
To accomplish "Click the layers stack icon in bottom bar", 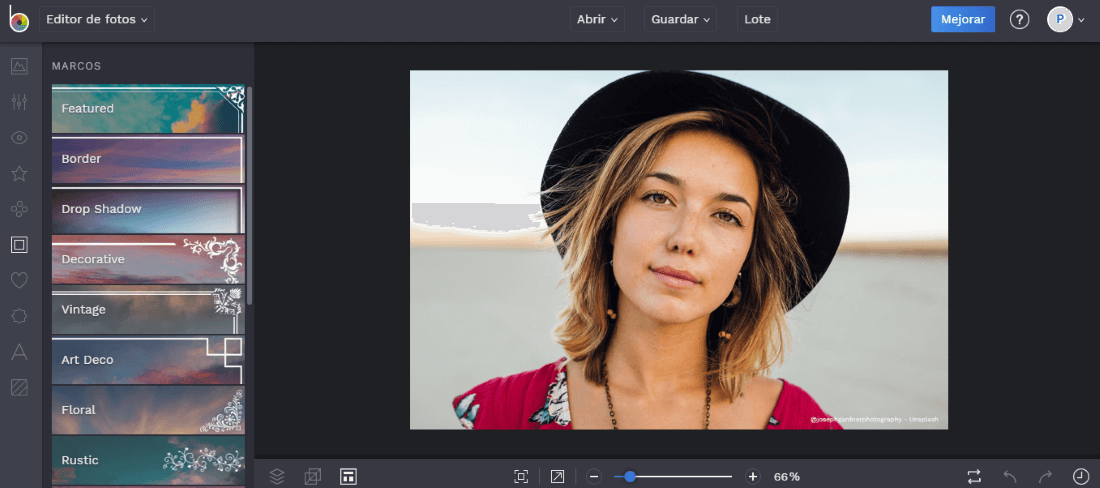I will [x=277, y=476].
